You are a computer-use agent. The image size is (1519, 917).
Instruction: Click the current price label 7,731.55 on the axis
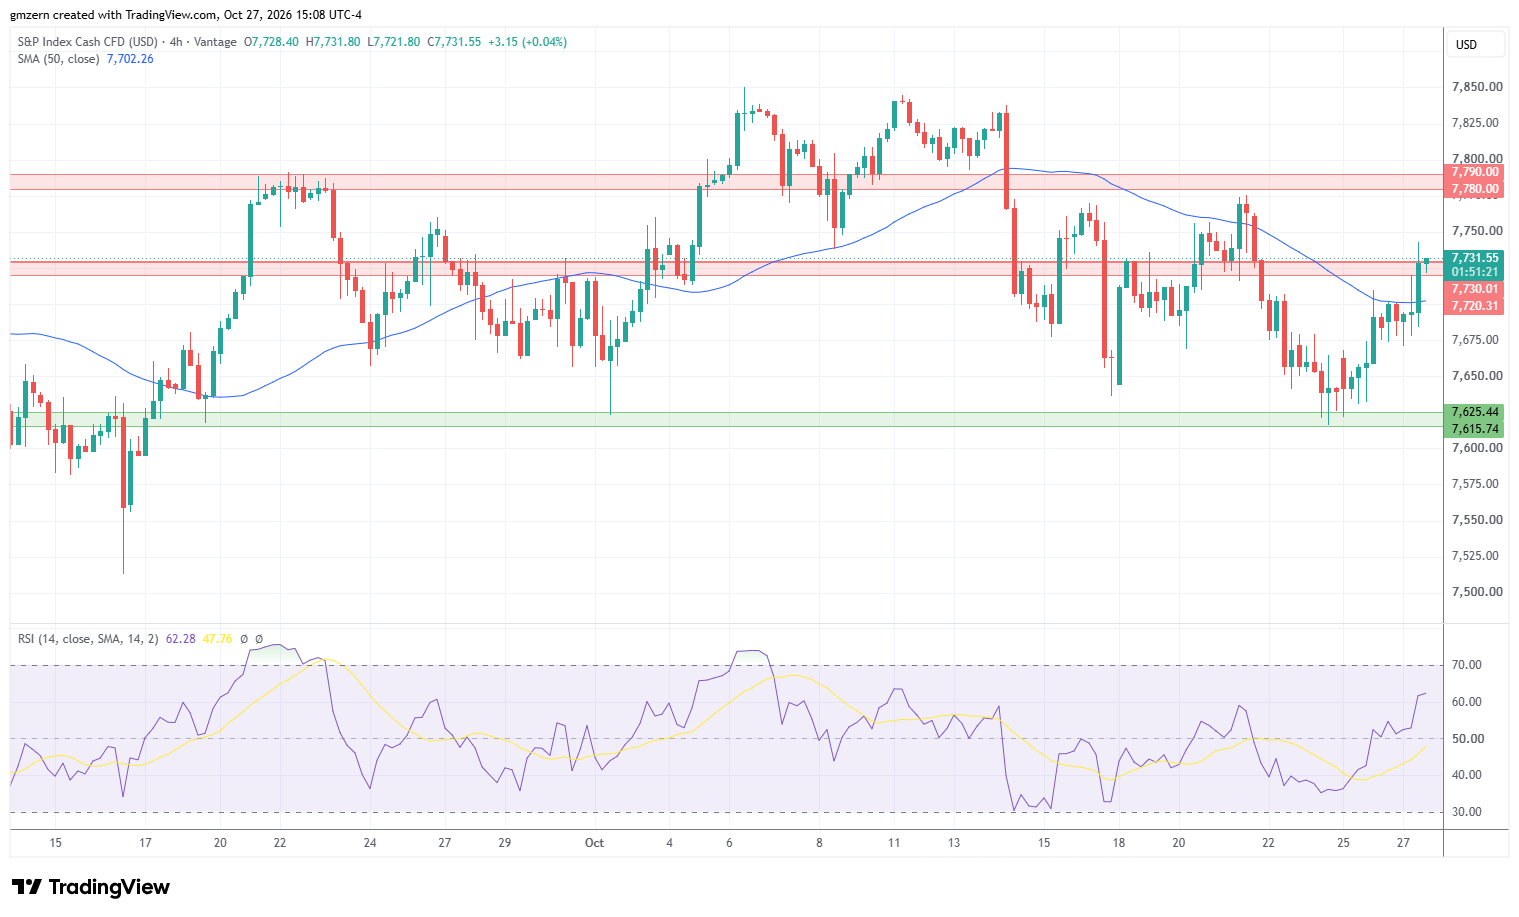1475,258
